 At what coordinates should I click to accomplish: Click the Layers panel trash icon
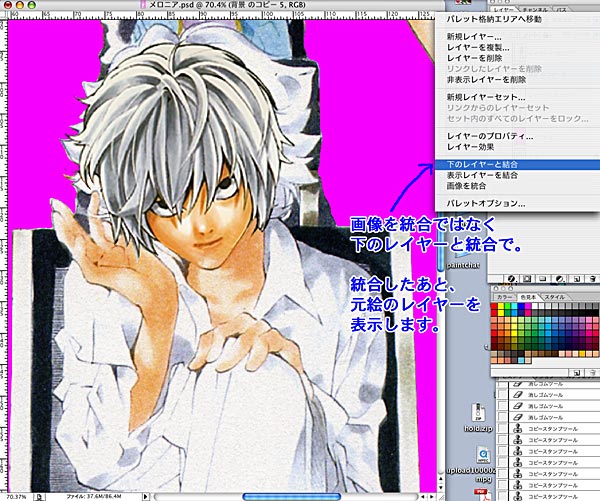[592, 279]
